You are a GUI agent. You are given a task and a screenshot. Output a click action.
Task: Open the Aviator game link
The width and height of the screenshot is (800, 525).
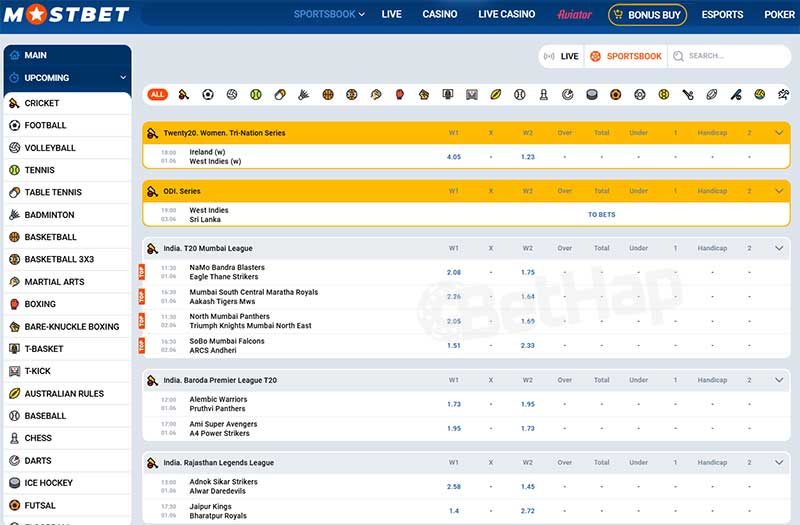click(574, 14)
